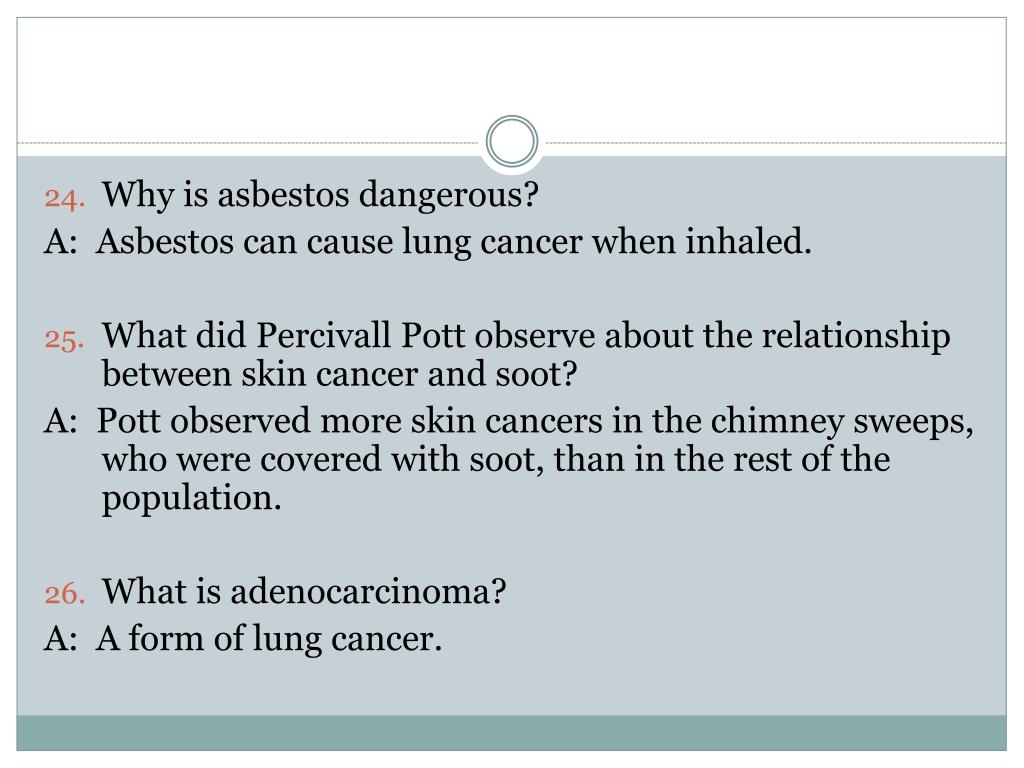Click the line 'Pott observed more skin cancers'
Screen dimensions: 1024x768
pyautogui.click(x=536, y=421)
